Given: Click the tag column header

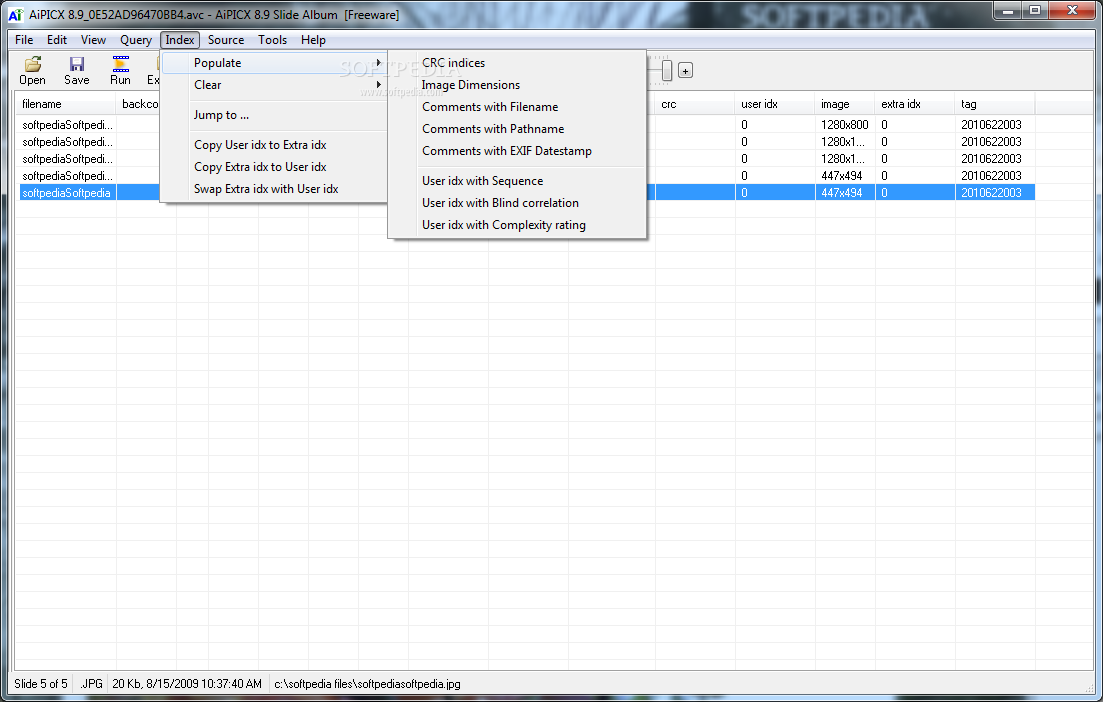Looking at the screenshot, I should [x=995, y=104].
